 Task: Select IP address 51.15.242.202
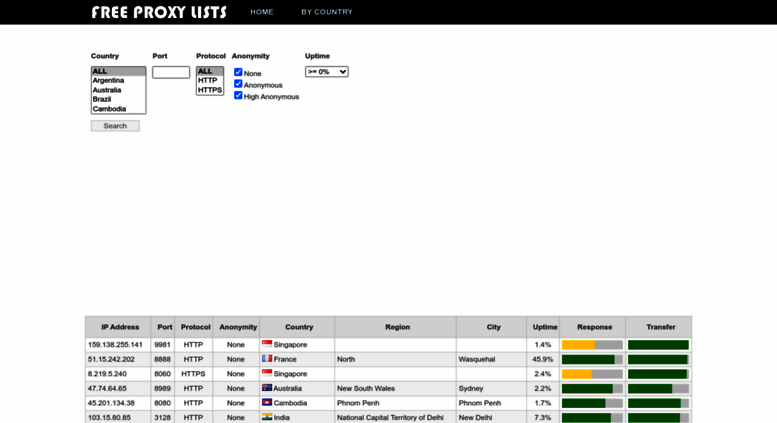pos(111,359)
